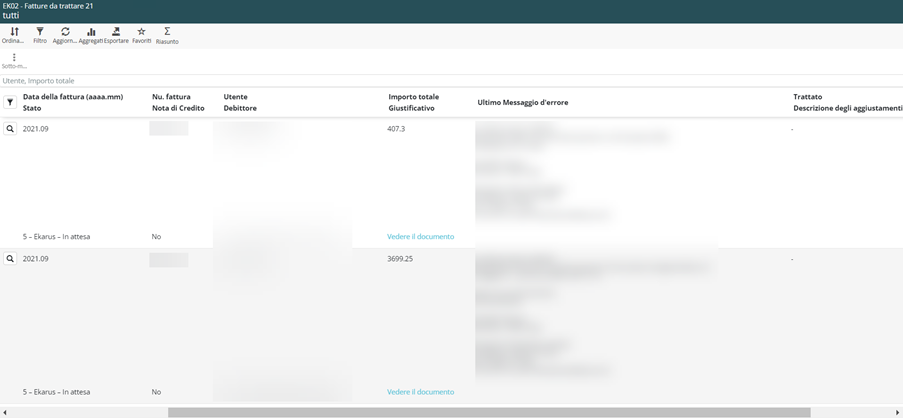The width and height of the screenshot is (903, 418).
Task: Open Vedere il documento link for second invoice
Action: [x=420, y=392]
